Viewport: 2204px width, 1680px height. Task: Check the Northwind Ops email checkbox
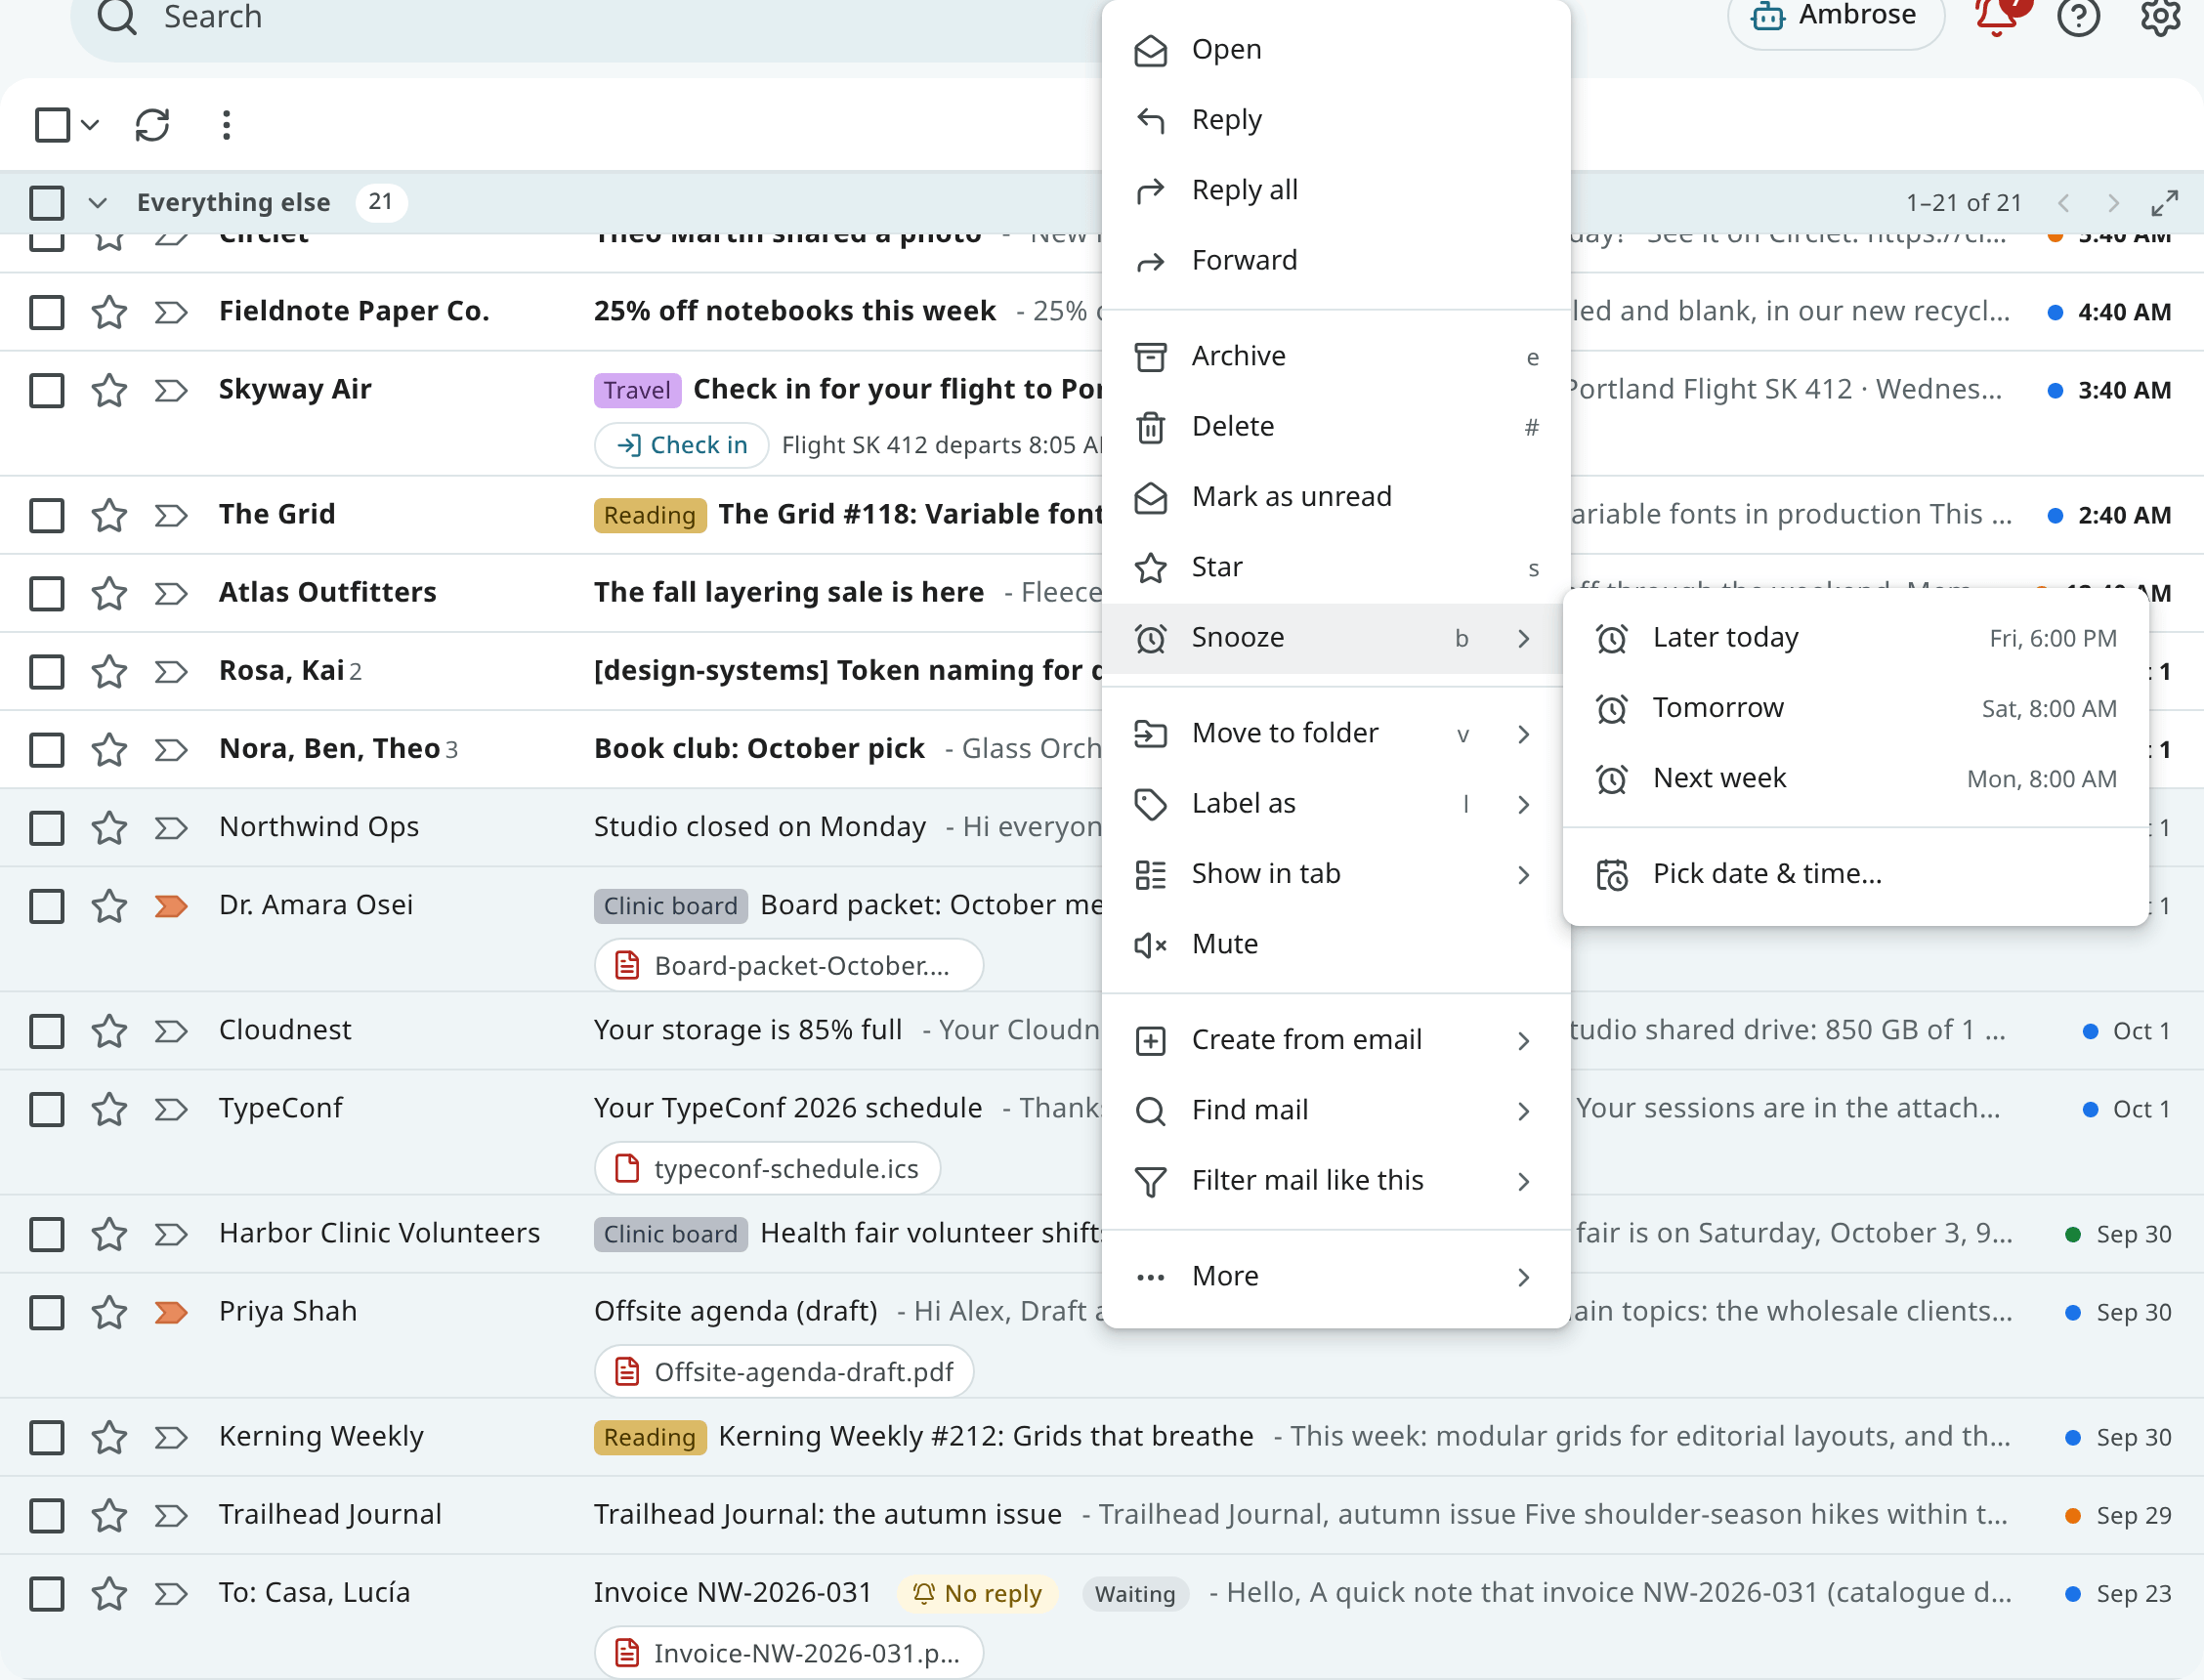[47, 828]
